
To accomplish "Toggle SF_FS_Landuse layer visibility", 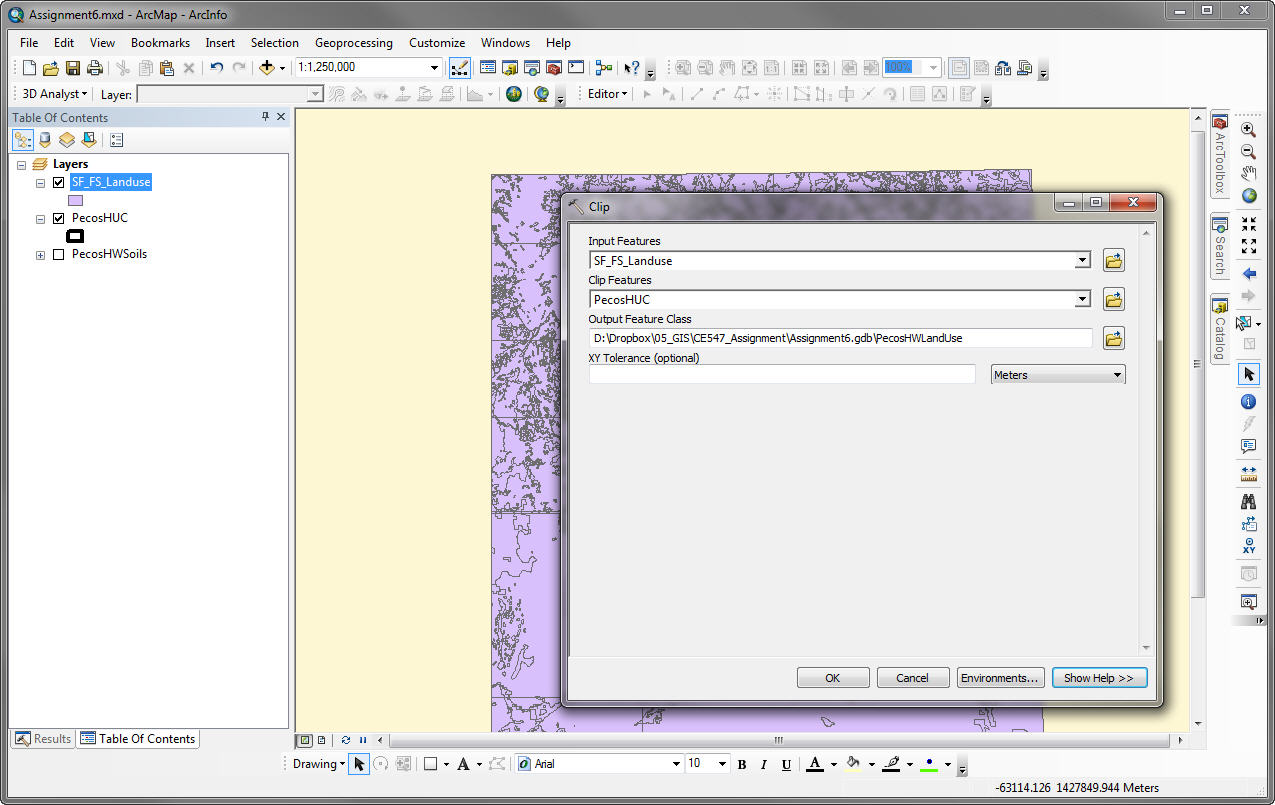I will pos(59,183).
